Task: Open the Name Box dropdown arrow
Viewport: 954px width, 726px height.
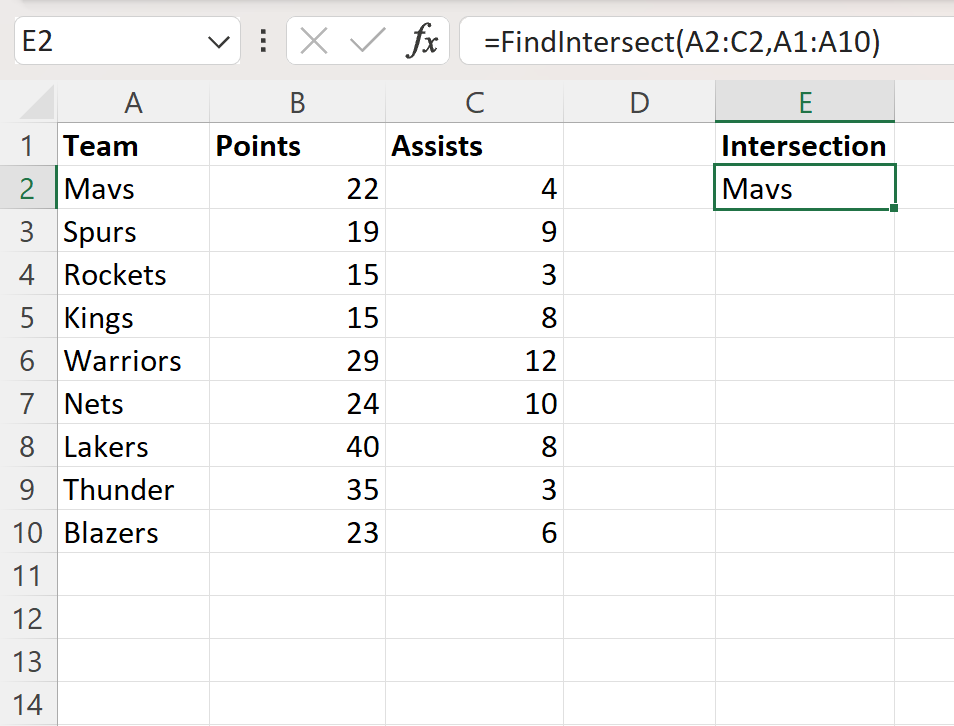Action: (x=216, y=42)
